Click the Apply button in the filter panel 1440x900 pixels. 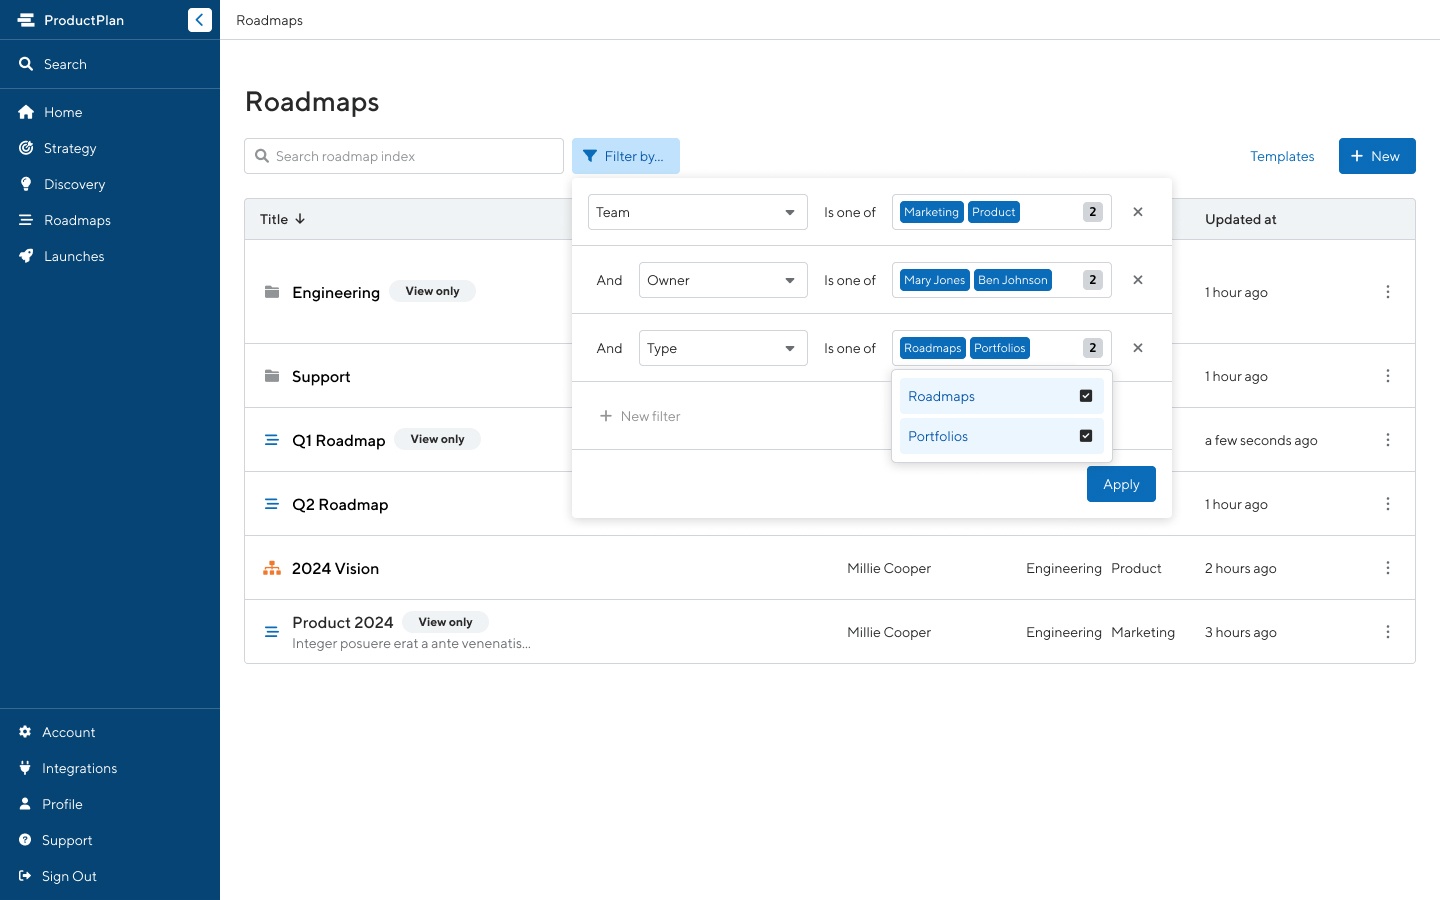click(x=1121, y=484)
